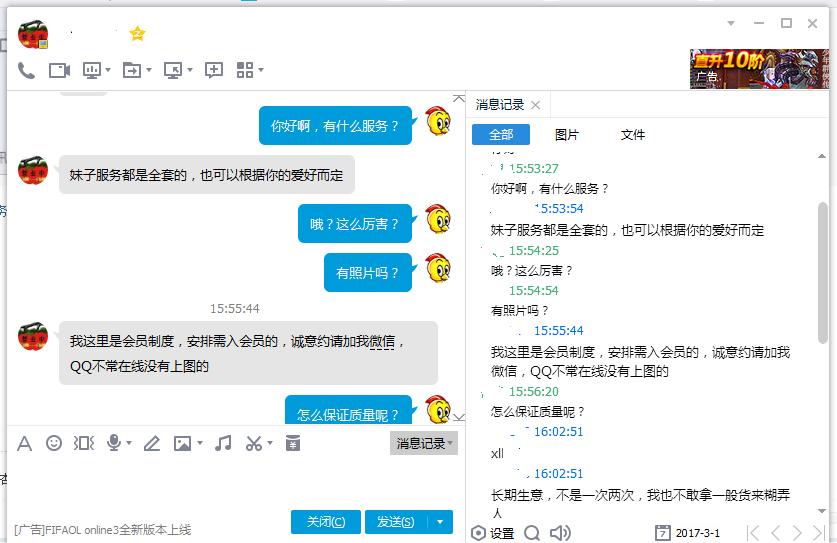Click the chat area scroll-down arrow
The height and width of the screenshot is (543, 837).
coord(459,417)
